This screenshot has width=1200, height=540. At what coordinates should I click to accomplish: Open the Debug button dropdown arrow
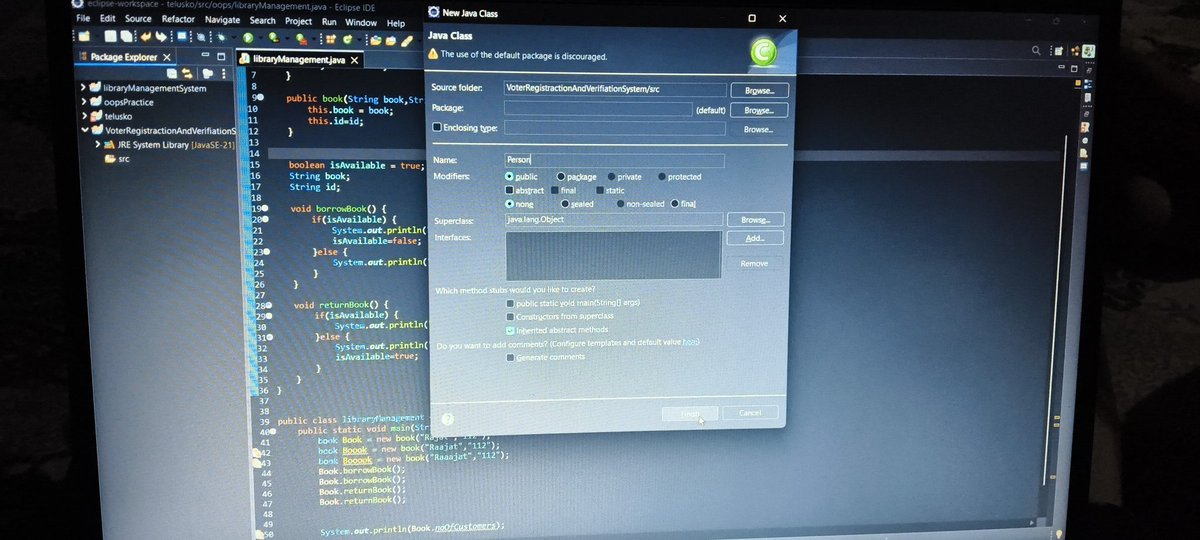coord(234,38)
